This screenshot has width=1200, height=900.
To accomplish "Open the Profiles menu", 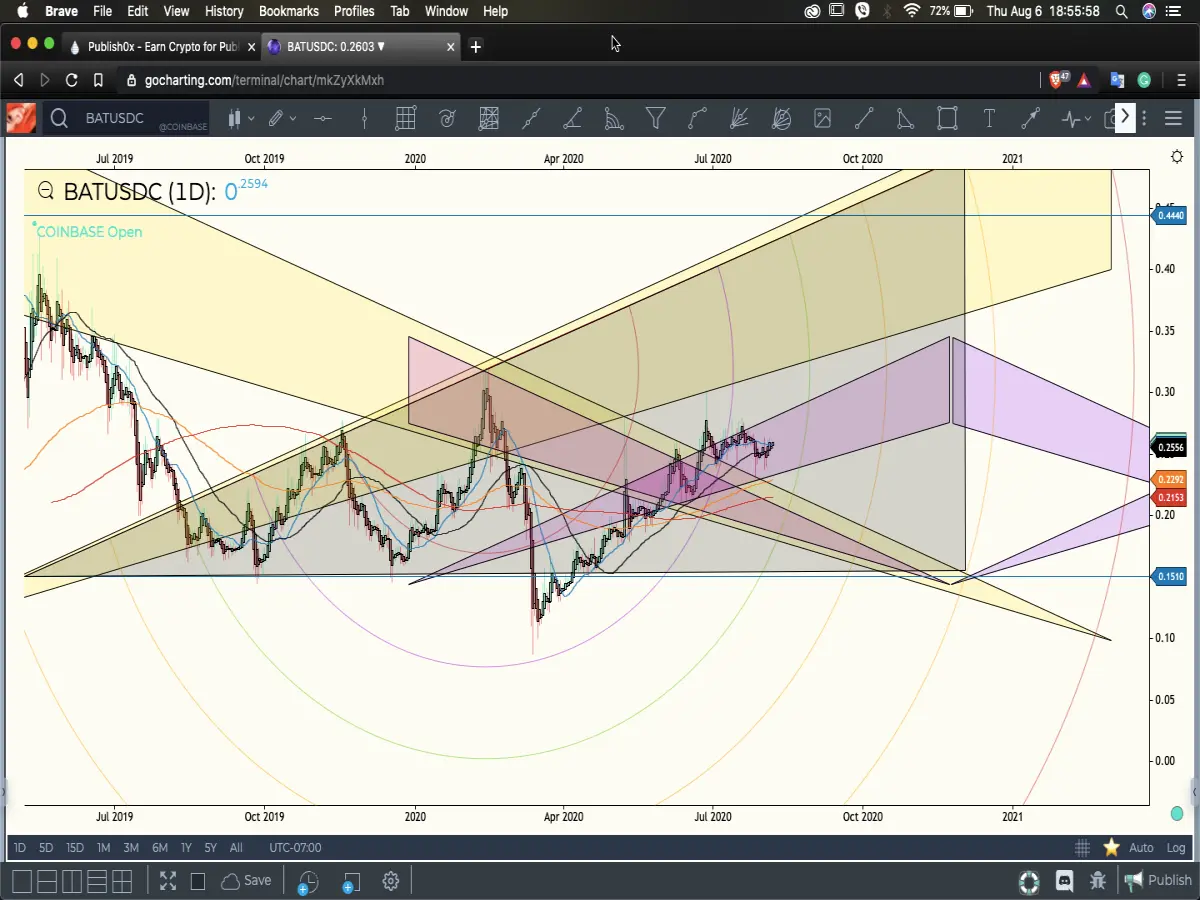I will click(354, 11).
